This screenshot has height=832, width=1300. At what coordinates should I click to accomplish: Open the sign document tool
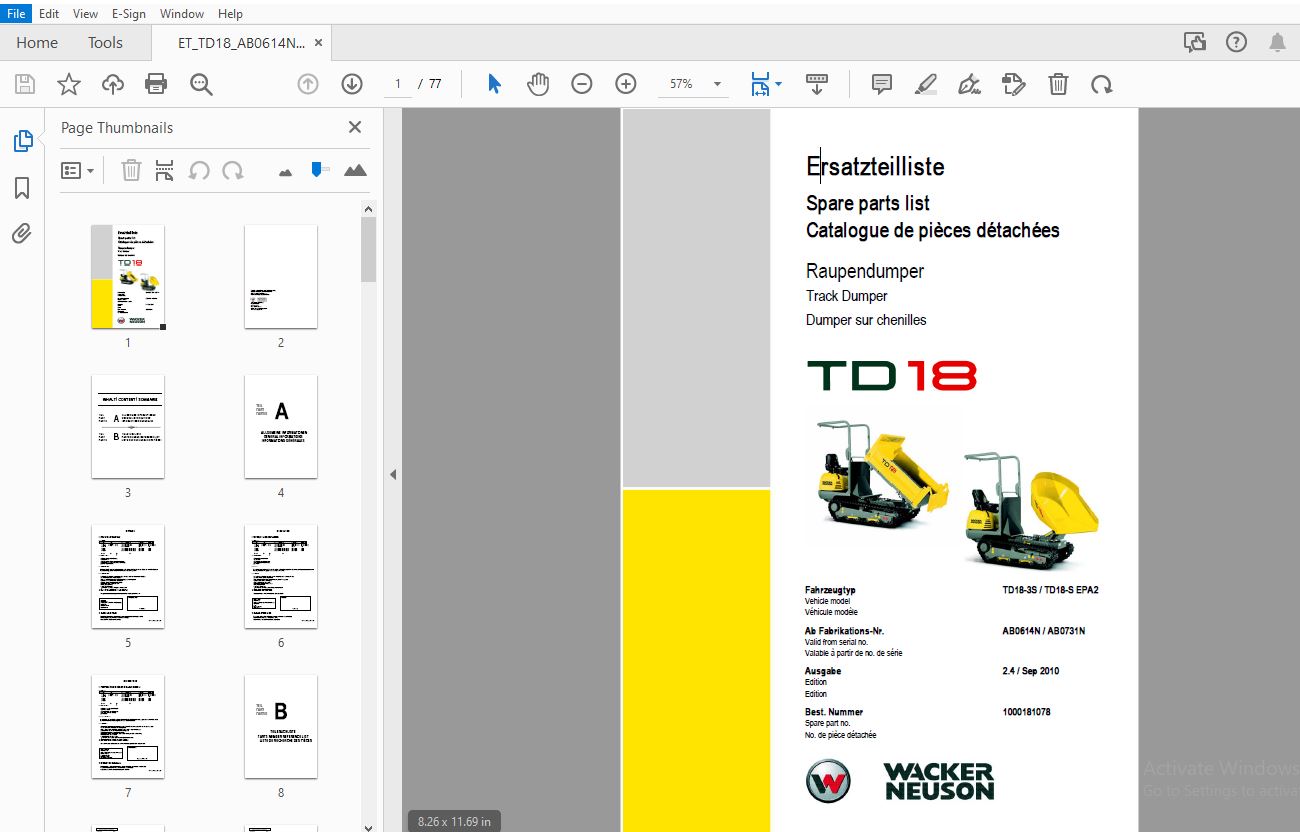click(969, 84)
